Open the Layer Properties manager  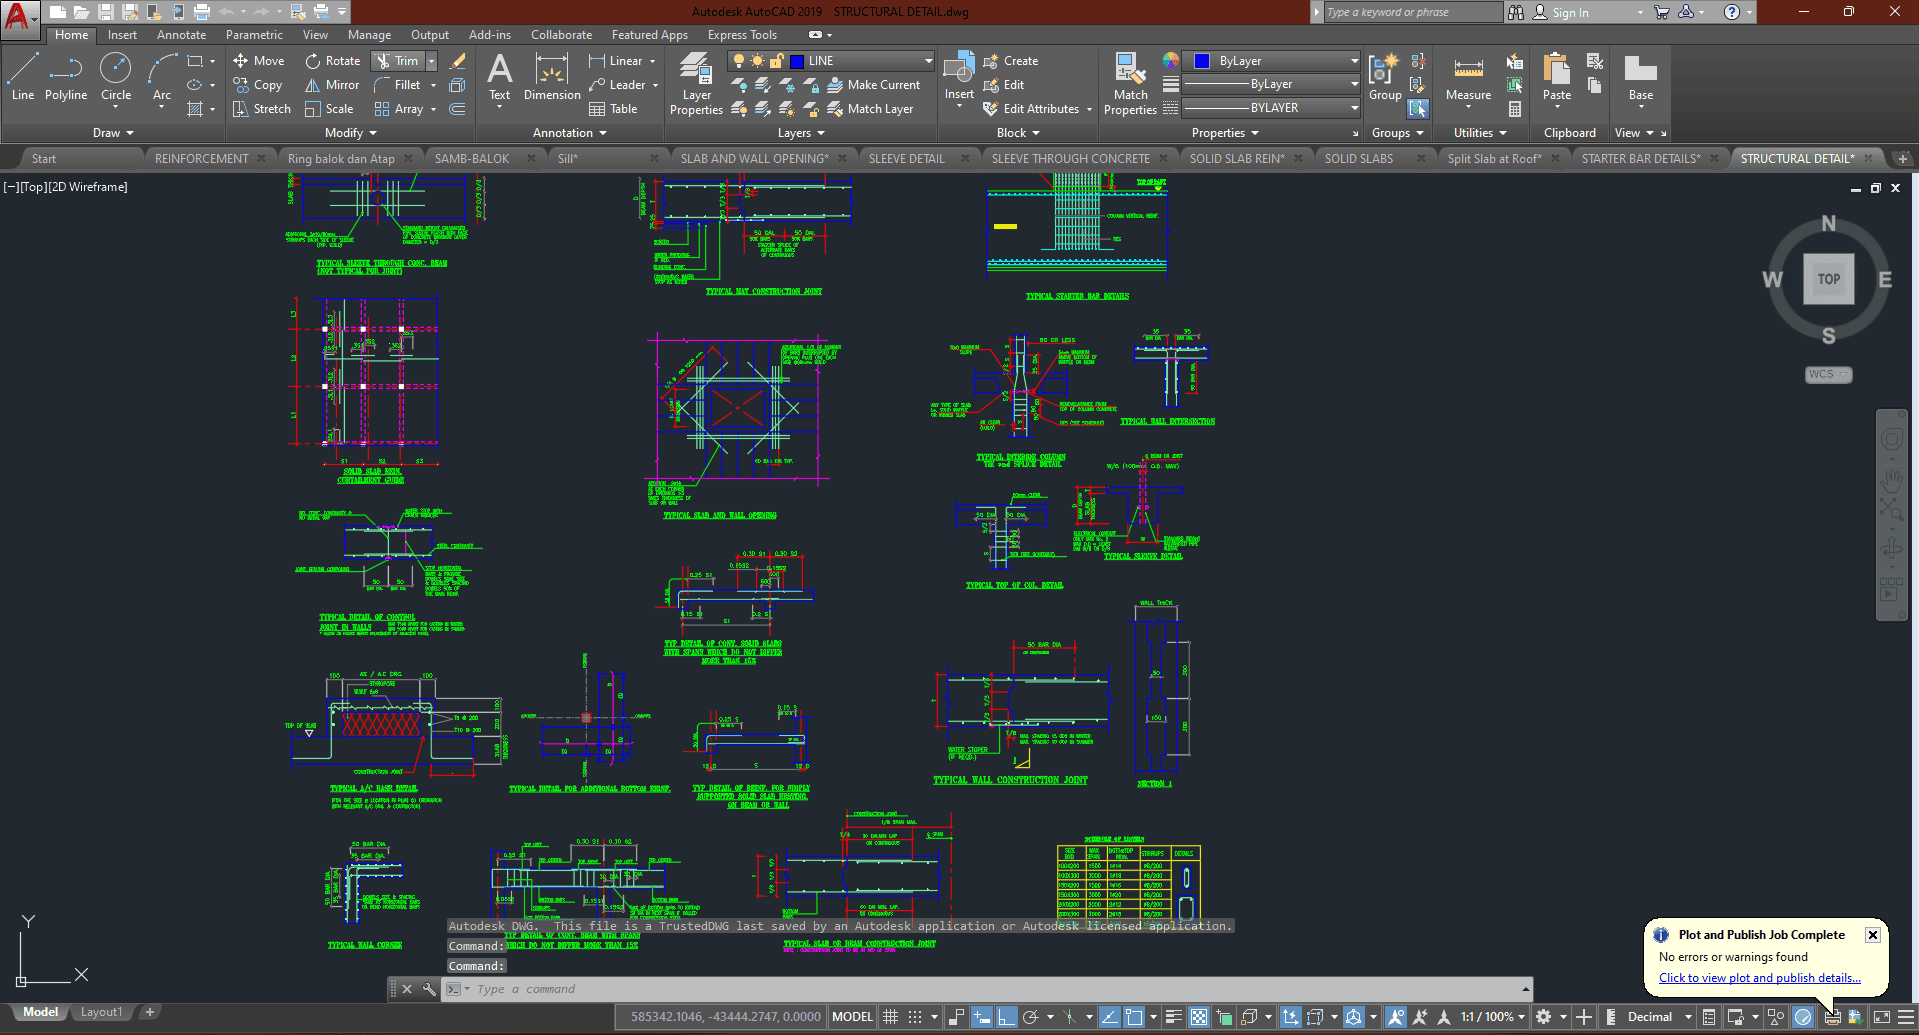pyautogui.click(x=696, y=84)
